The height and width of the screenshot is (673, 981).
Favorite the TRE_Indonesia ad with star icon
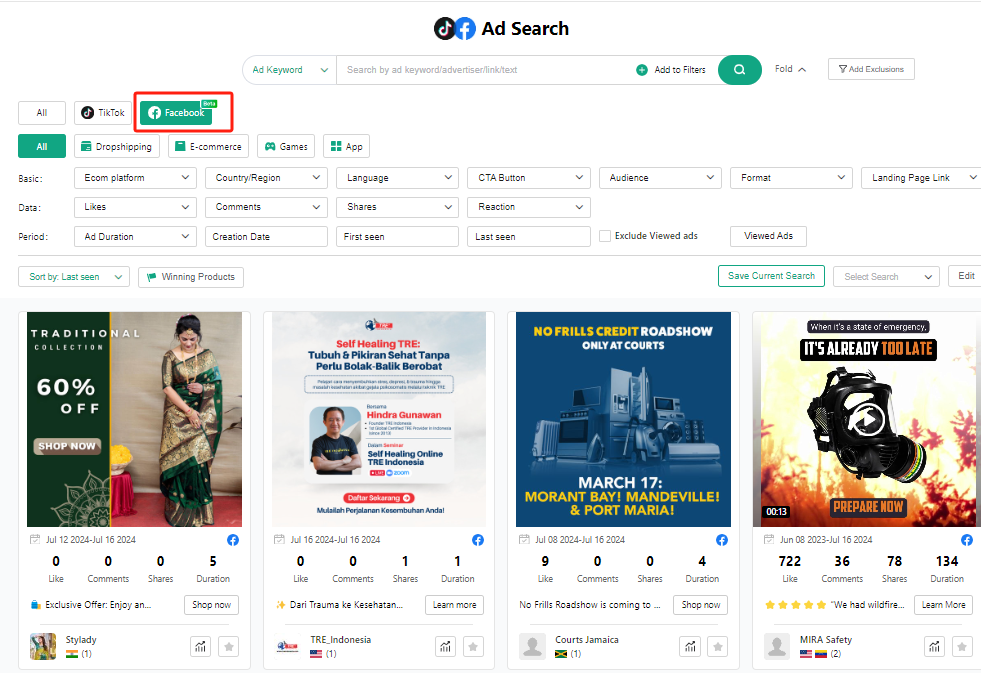point(473,647)
